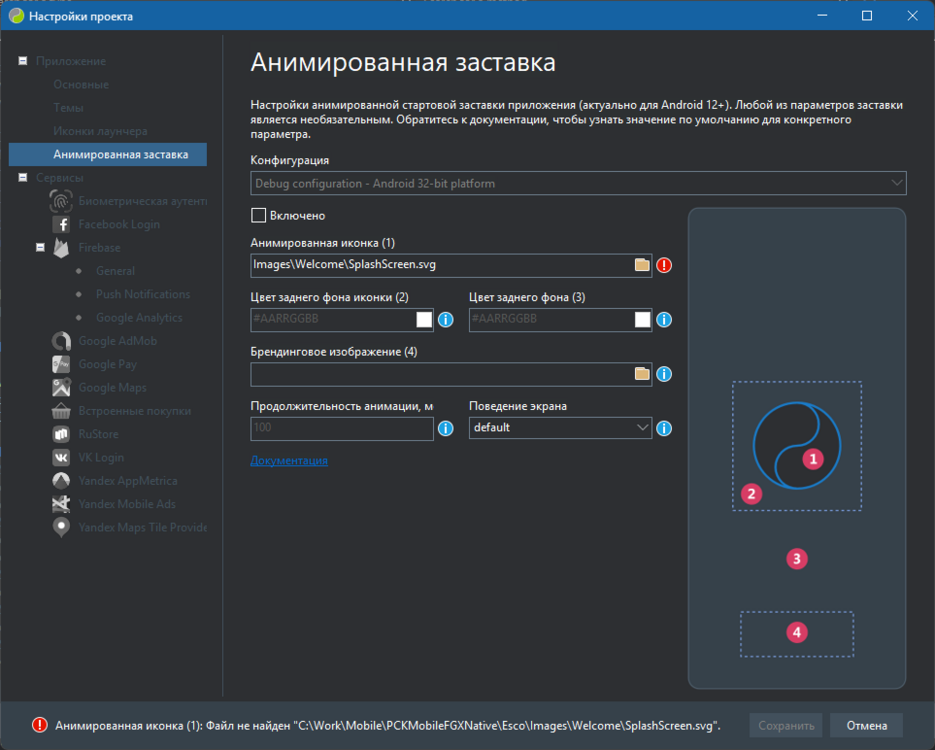The height and width of the screenshot is (750, 935).
Task: Click the Yandex AppMetrica label
Action: click(128, 481)
